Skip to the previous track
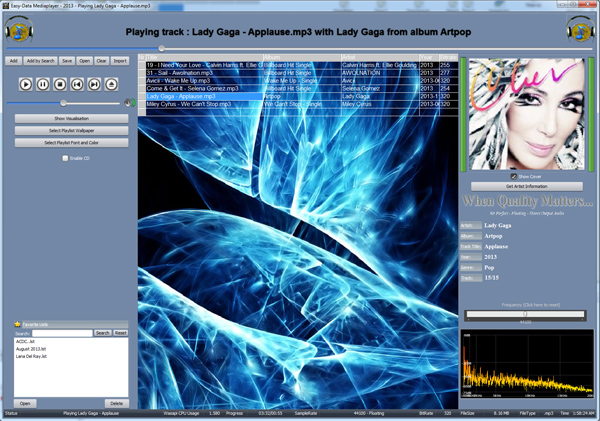The height and width of the screenshot is (421, 600). pyautogui.click(x=77, y=84)
